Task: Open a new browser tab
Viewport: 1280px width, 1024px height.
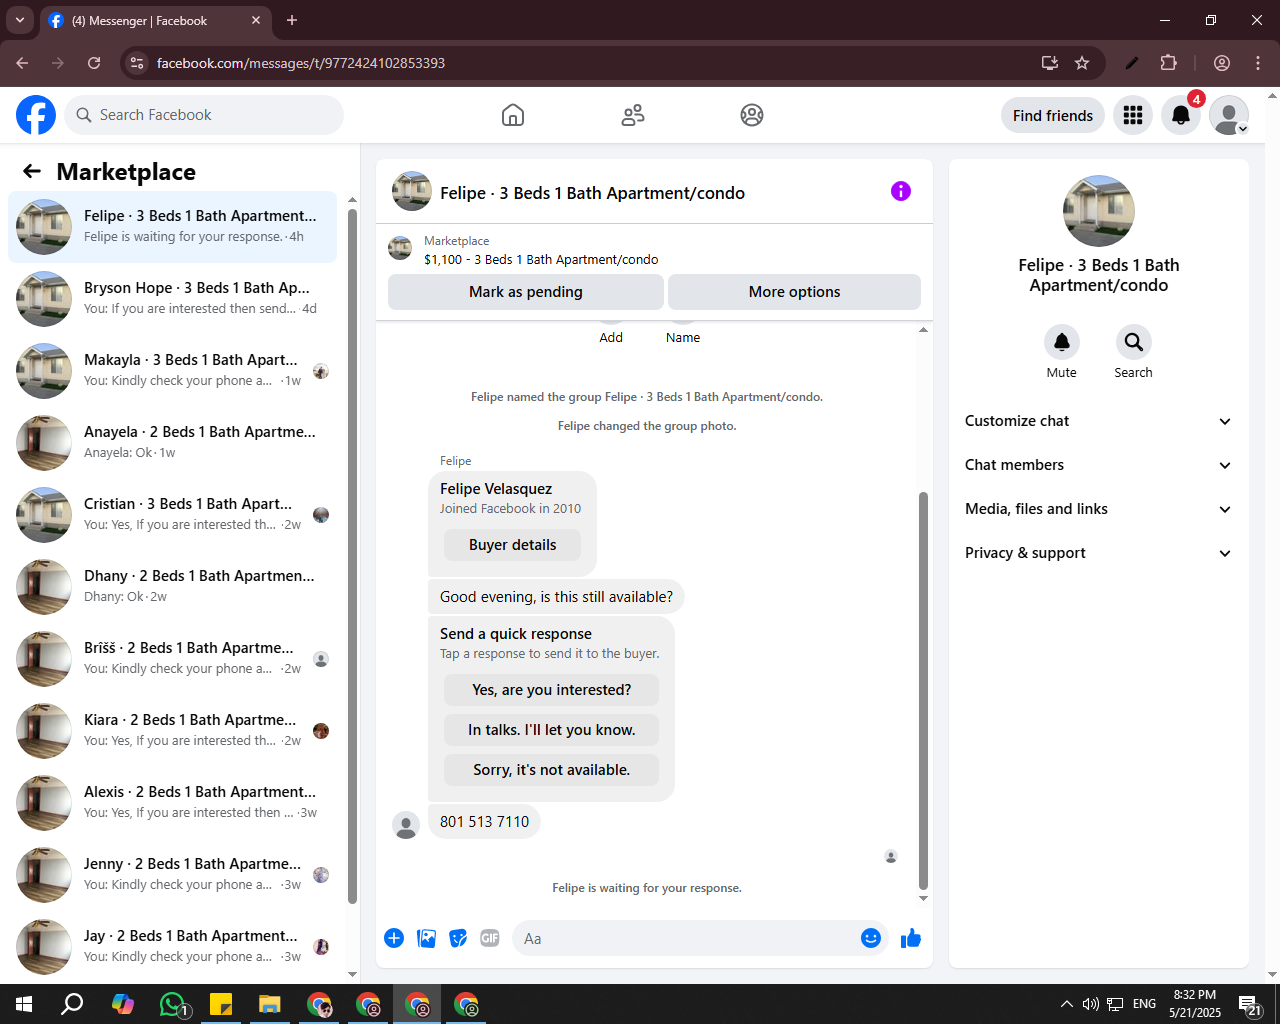Action: coord(292,20)
